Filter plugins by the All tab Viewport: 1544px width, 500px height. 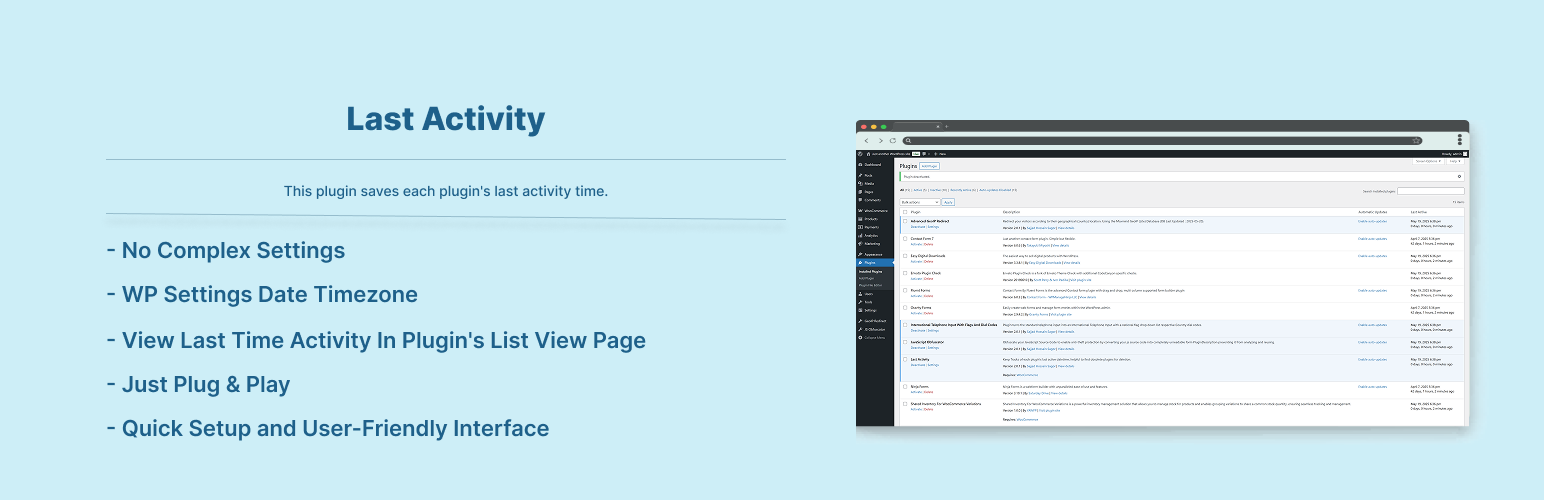904,190
